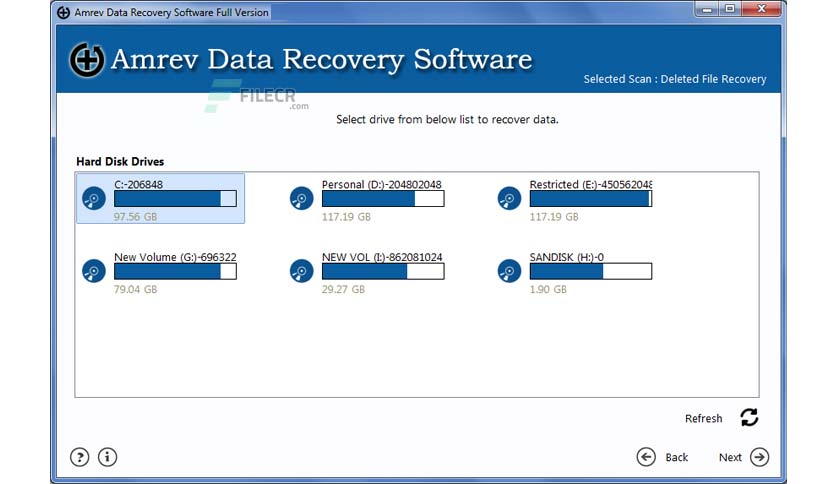
Task: Click the NEW VOL (I:) disk icon
Action: (x=301, y=271)
